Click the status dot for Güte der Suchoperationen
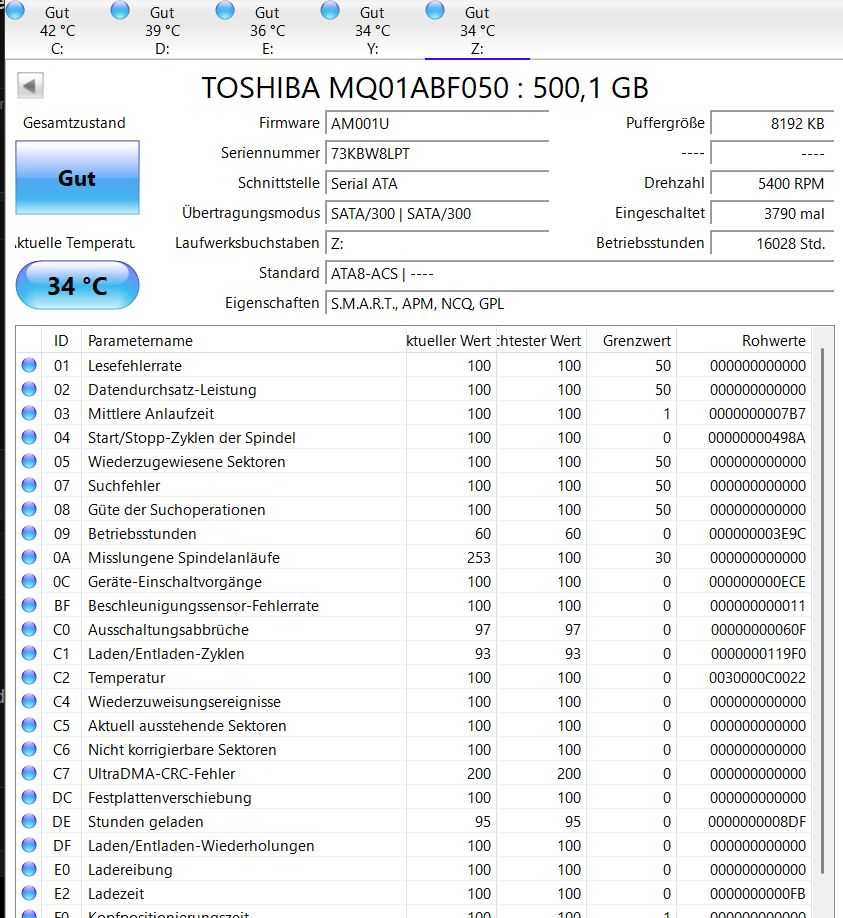 29,509
